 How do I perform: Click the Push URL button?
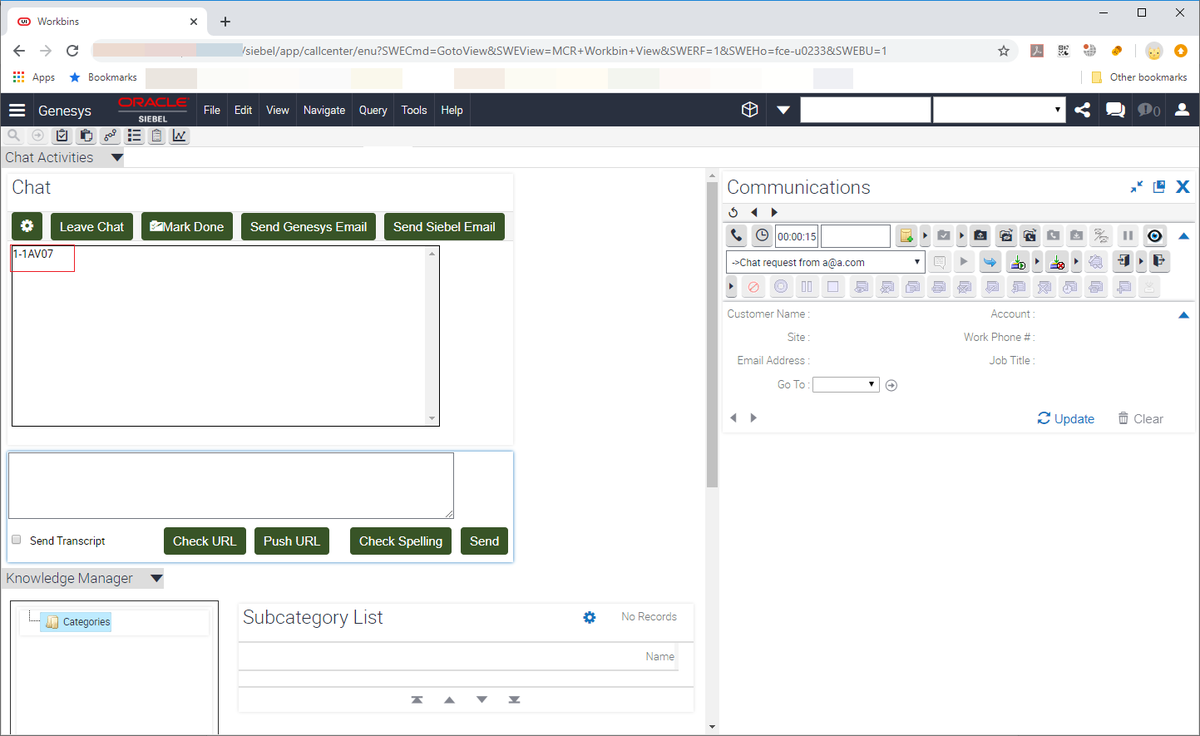292,541
